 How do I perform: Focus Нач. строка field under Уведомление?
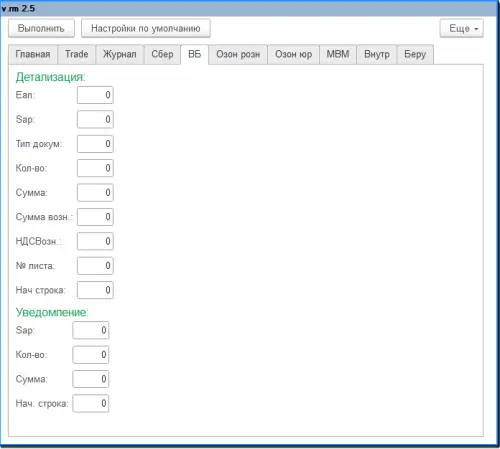pos(91,404)
